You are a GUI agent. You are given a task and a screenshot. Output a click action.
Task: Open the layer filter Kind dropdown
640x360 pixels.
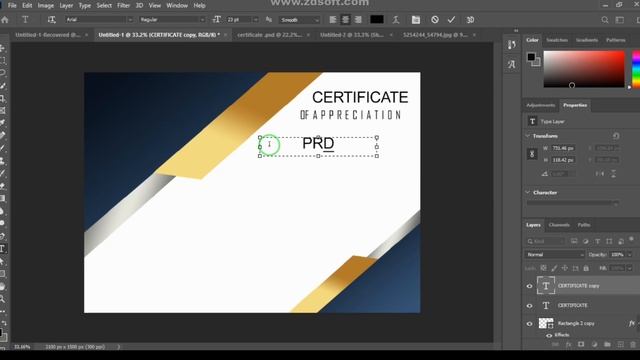coord(546,241)
